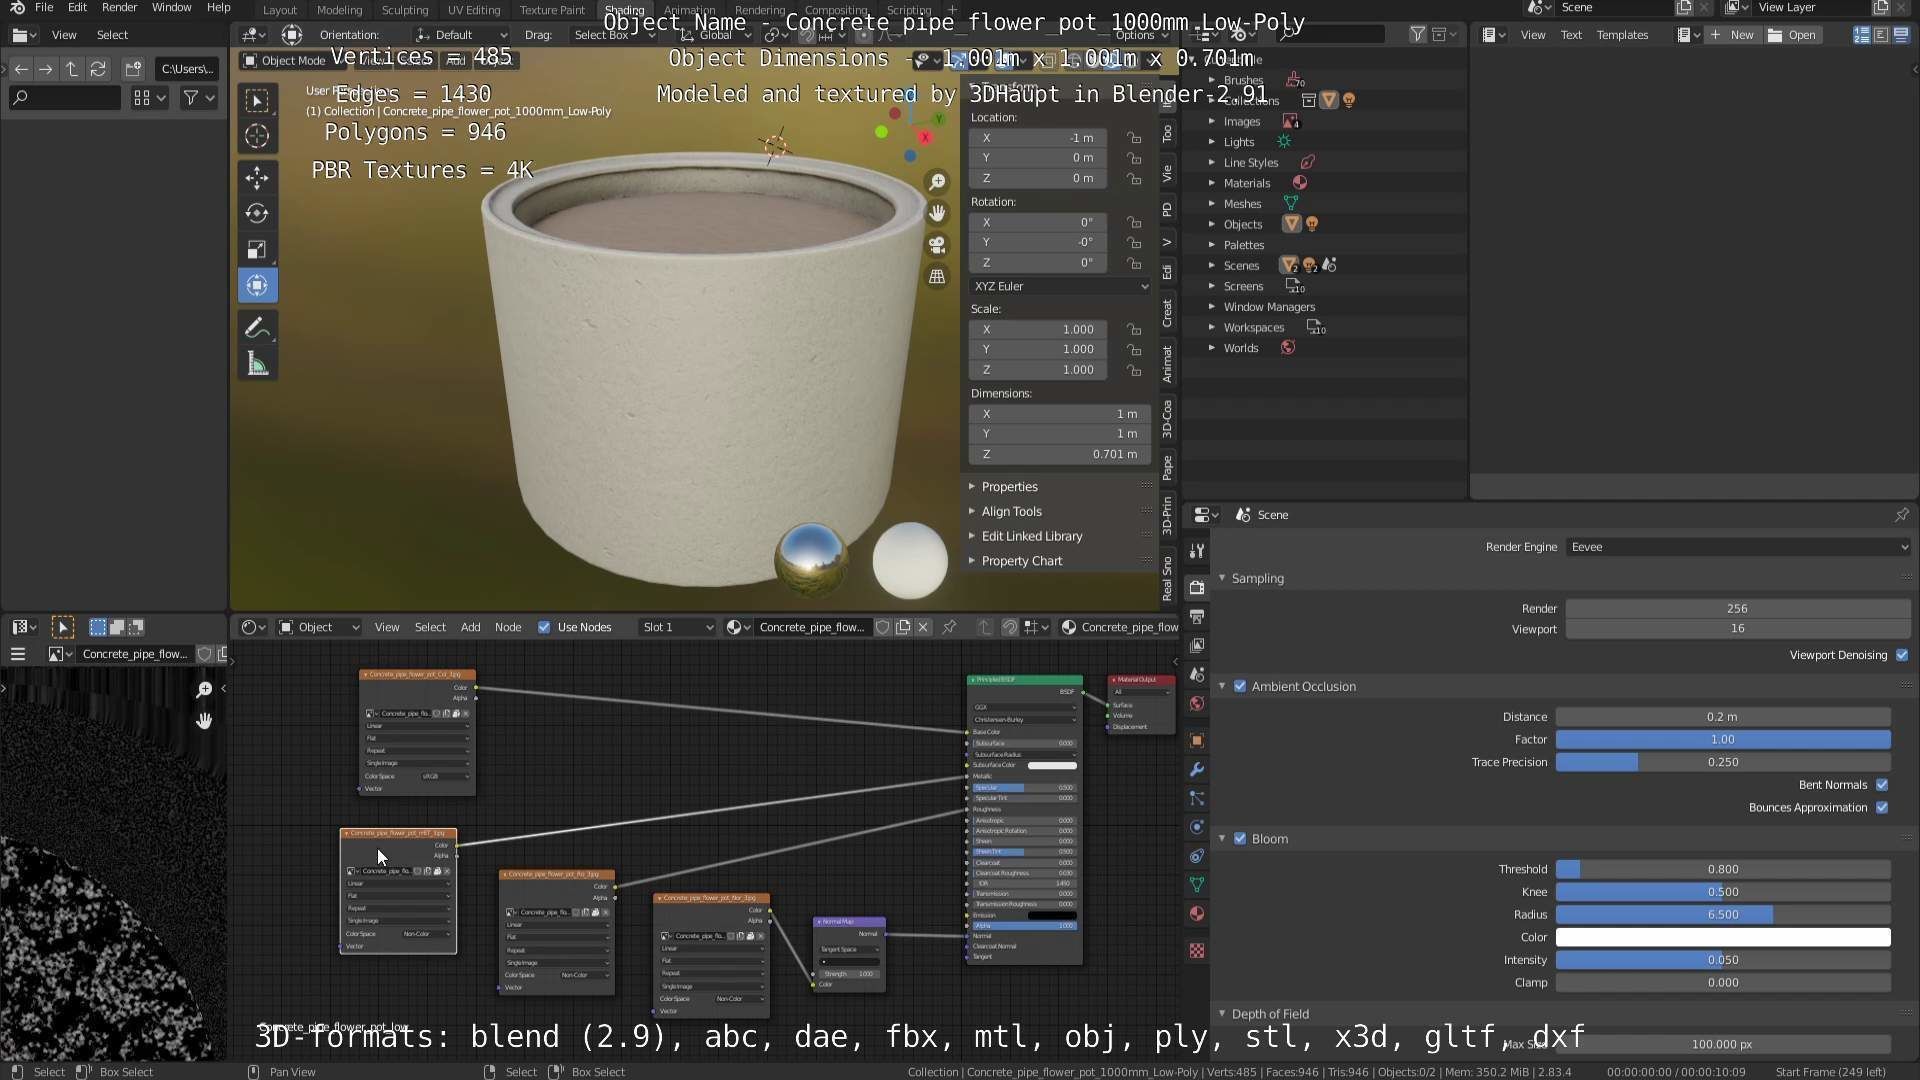The width and height of the screenshot is (1920, 1080).
Task: Select the Annotate tool
Action: tap(257, 327)
